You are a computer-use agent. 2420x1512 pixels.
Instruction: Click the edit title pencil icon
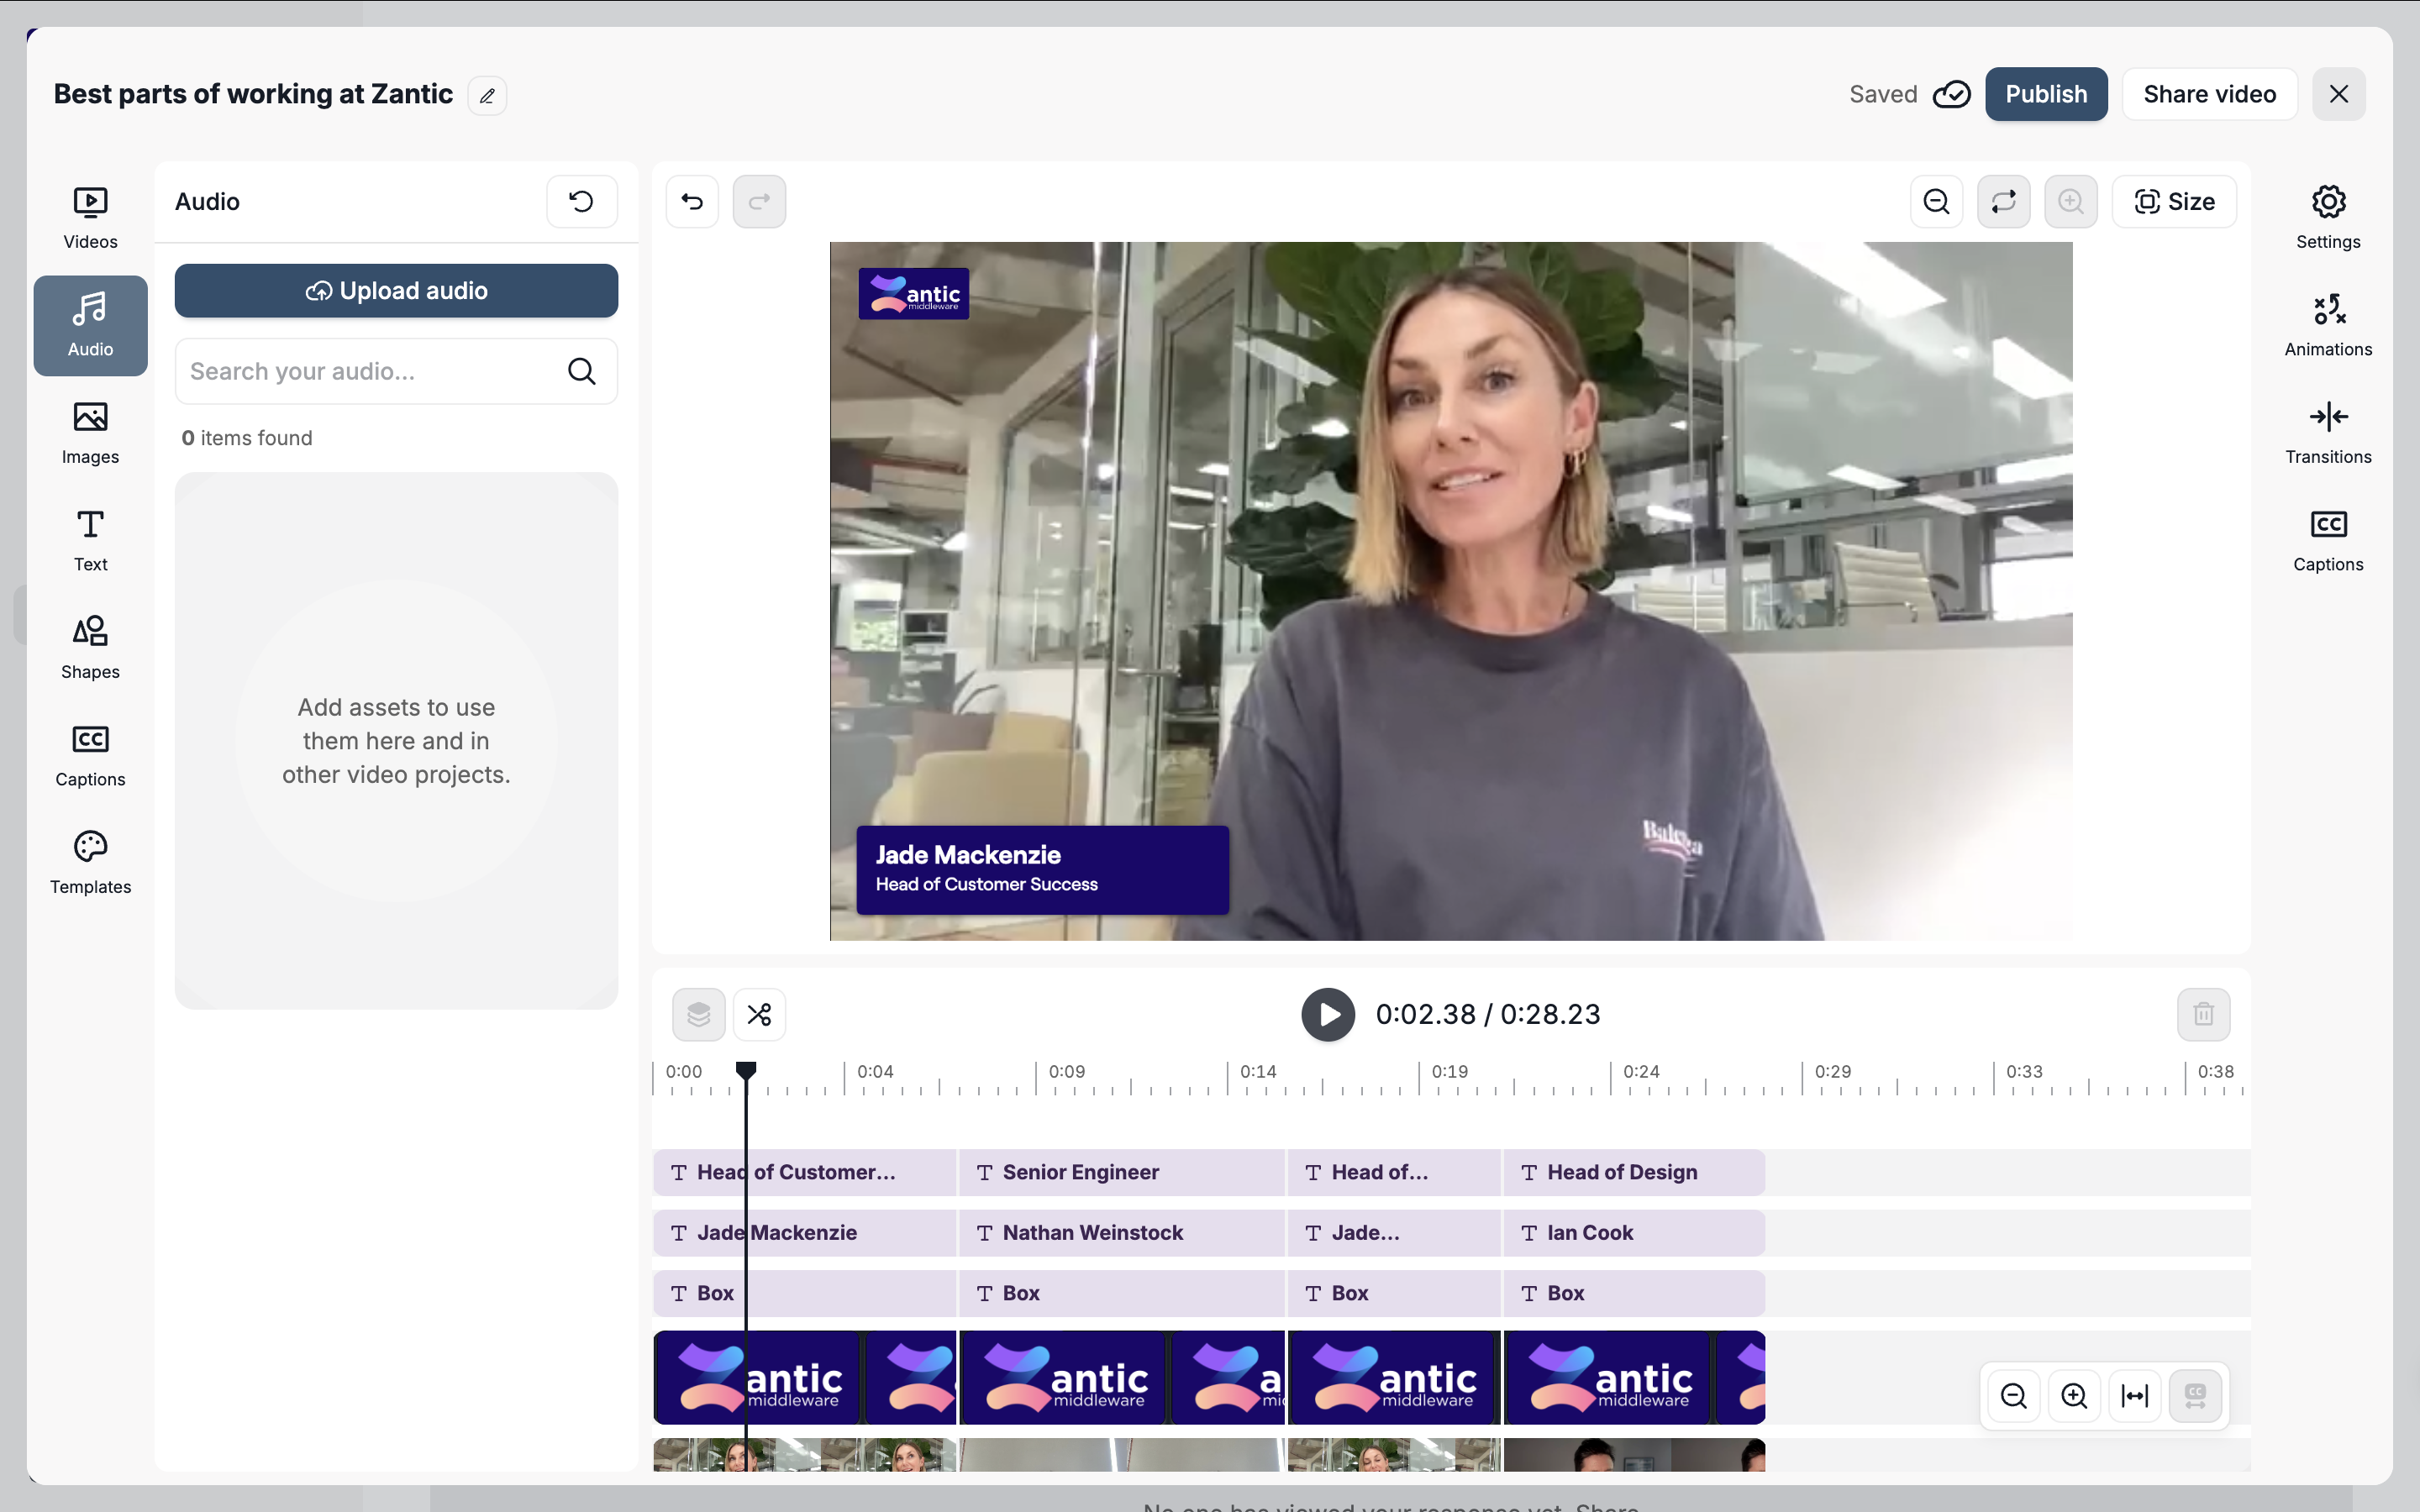click(x=487, y=96)
